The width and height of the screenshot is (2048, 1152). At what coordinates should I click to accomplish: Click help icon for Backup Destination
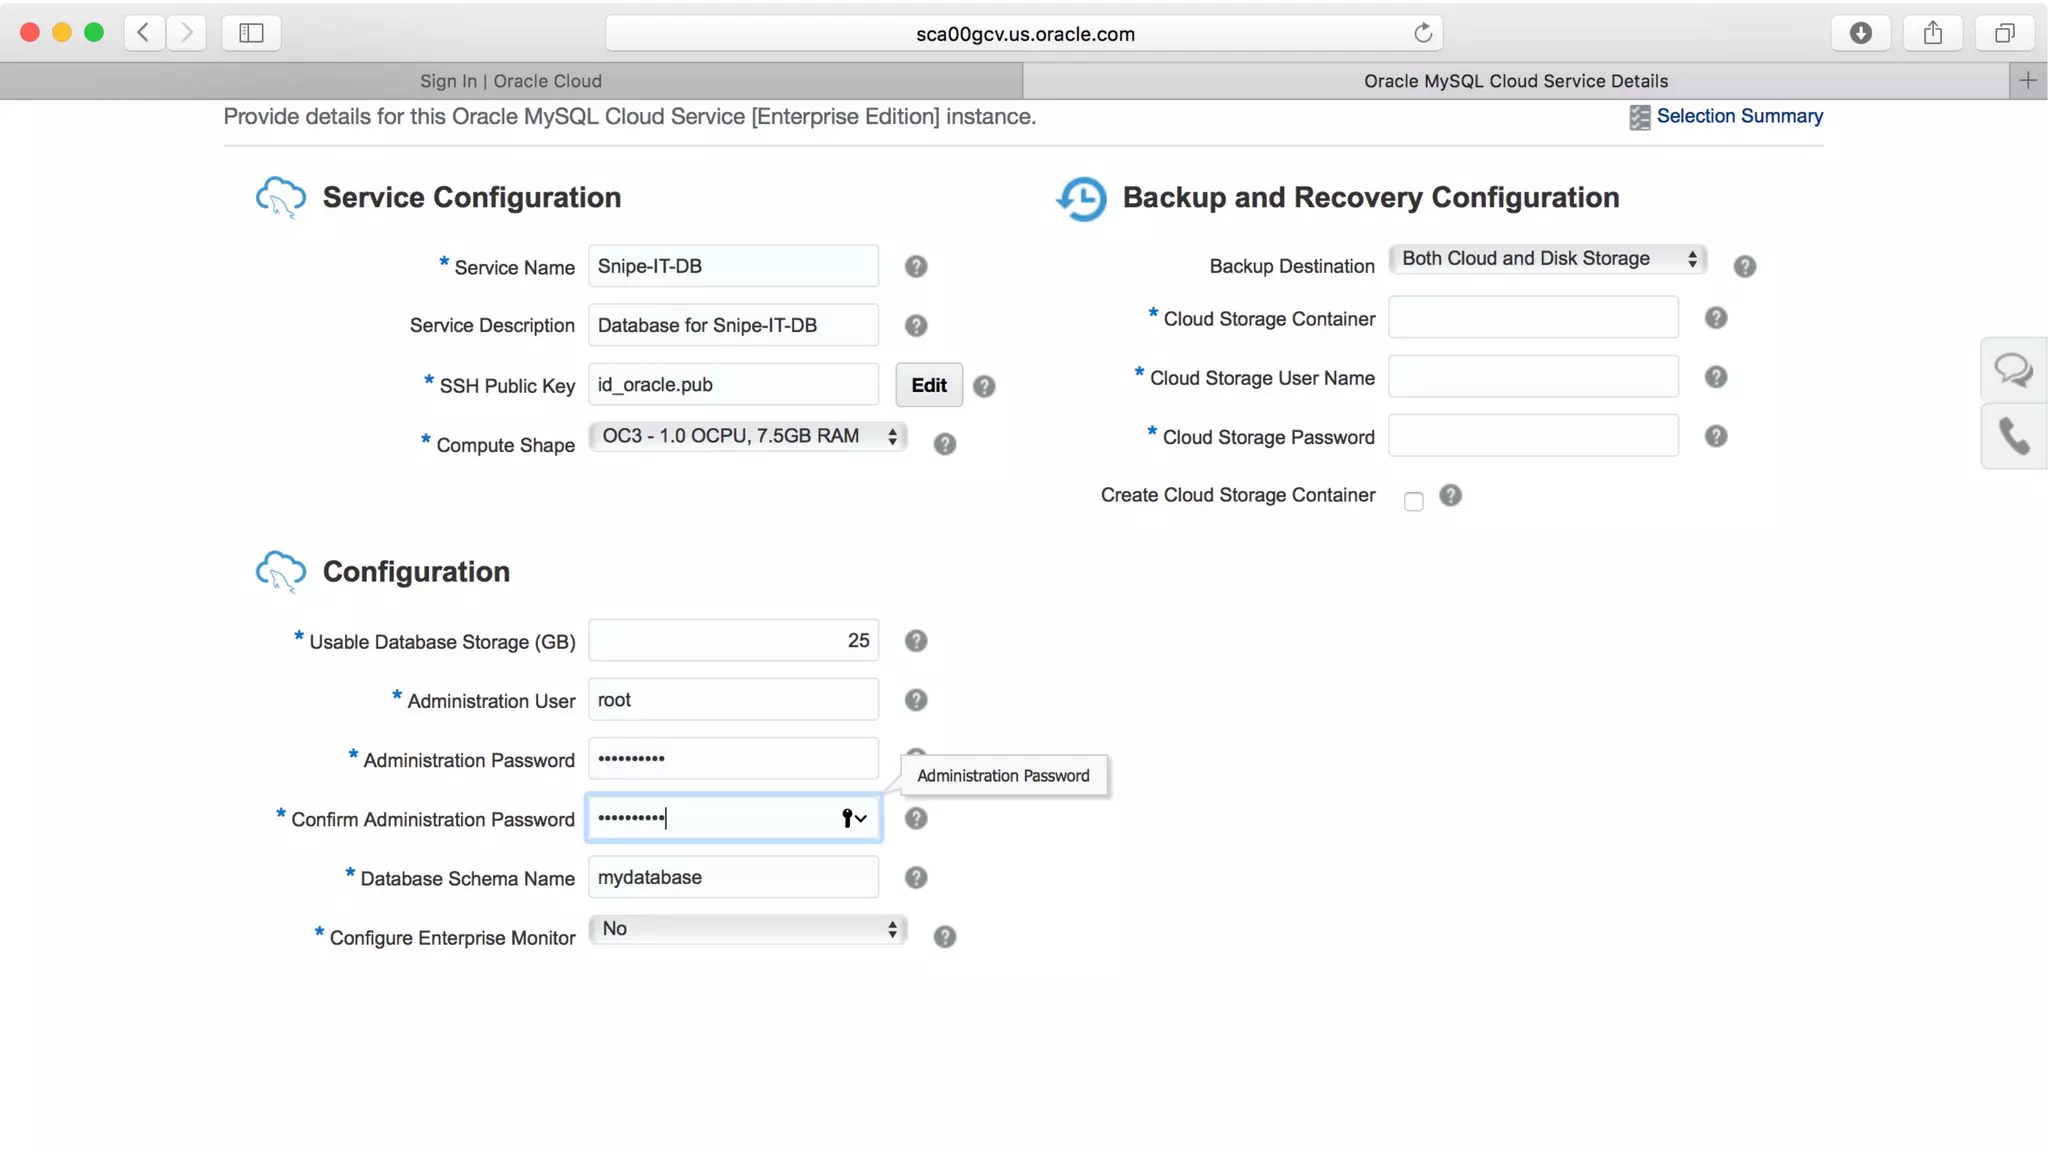coord(1744,267)
